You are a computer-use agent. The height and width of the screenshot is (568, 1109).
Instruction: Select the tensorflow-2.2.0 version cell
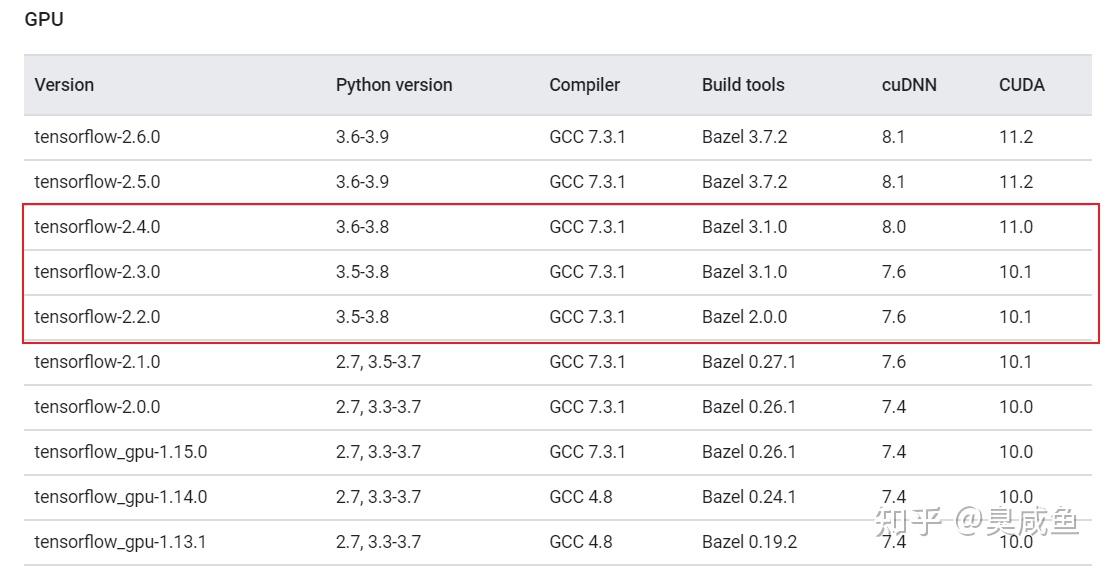coord(97,317)
